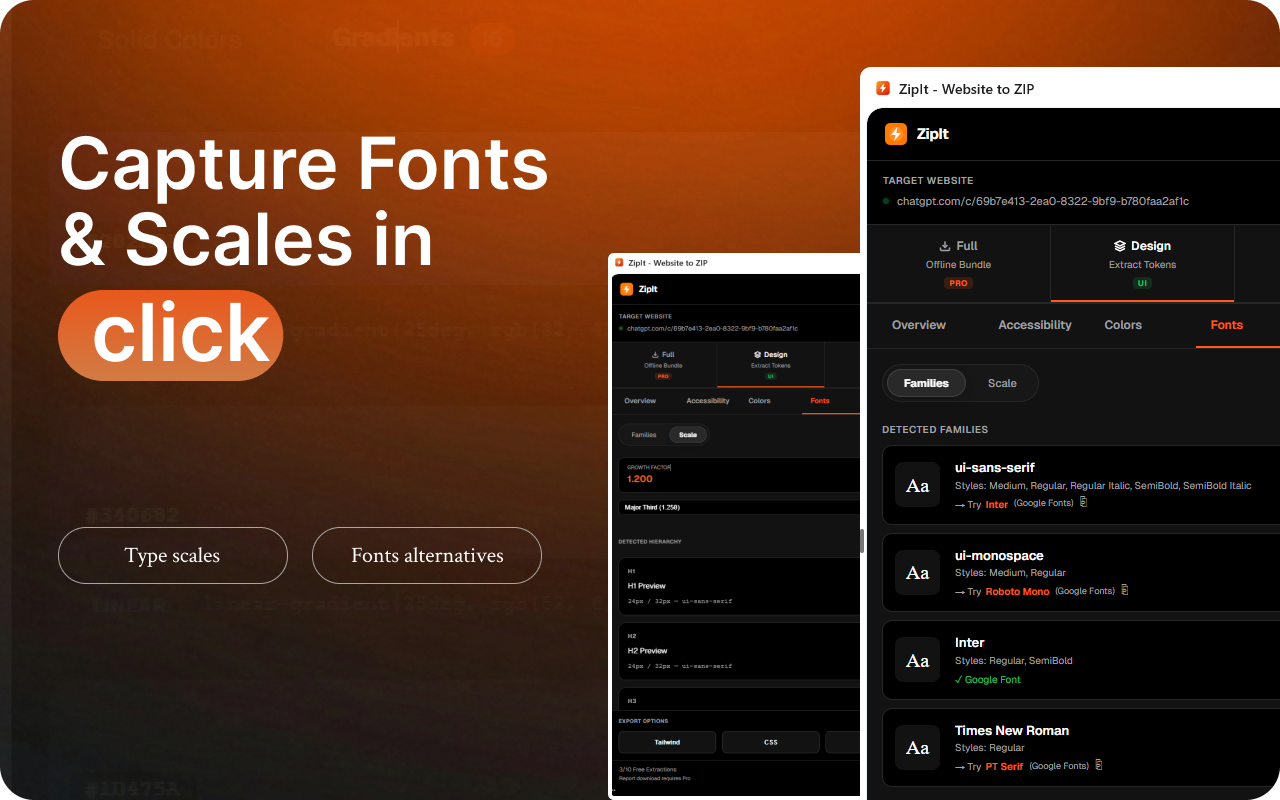The height and width of the screenshot is (800, 1280).
Task: Copy the PT Serif suggestion using its copy icon
Action: [x=1099, y=766]
